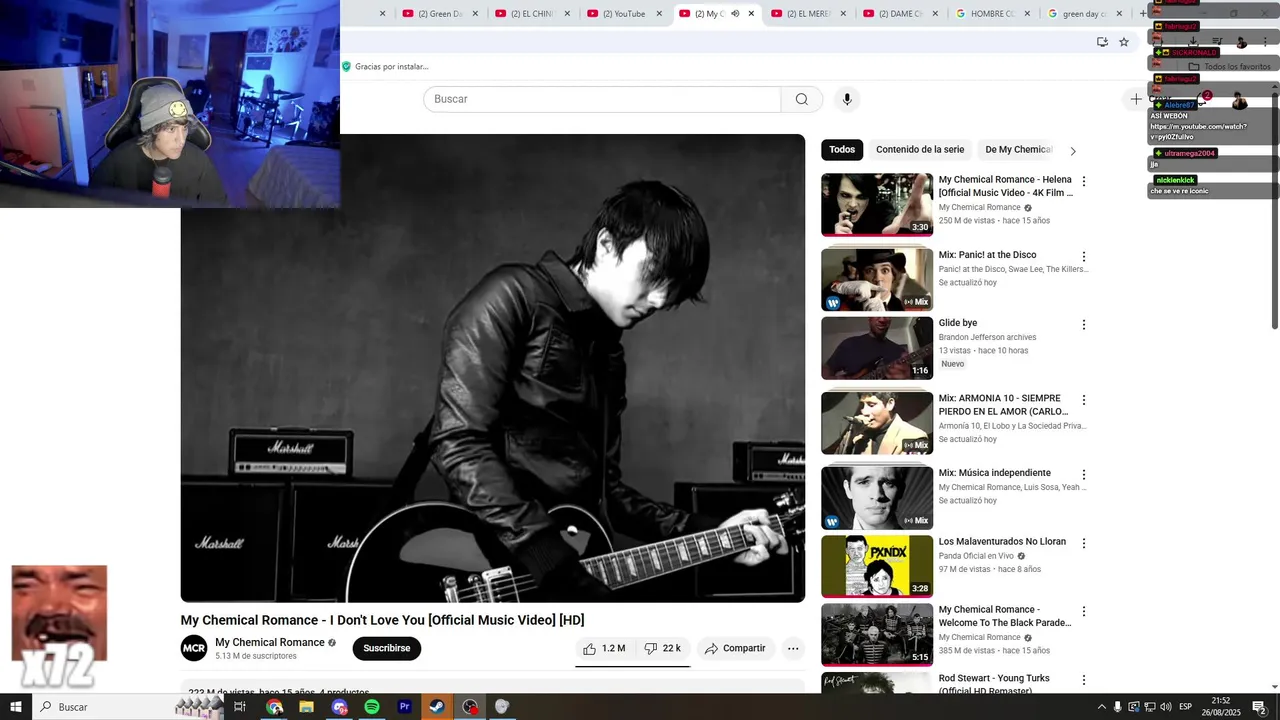Bookmark this page with the star icon
1280x720 pixels.
pos(1124,42)
